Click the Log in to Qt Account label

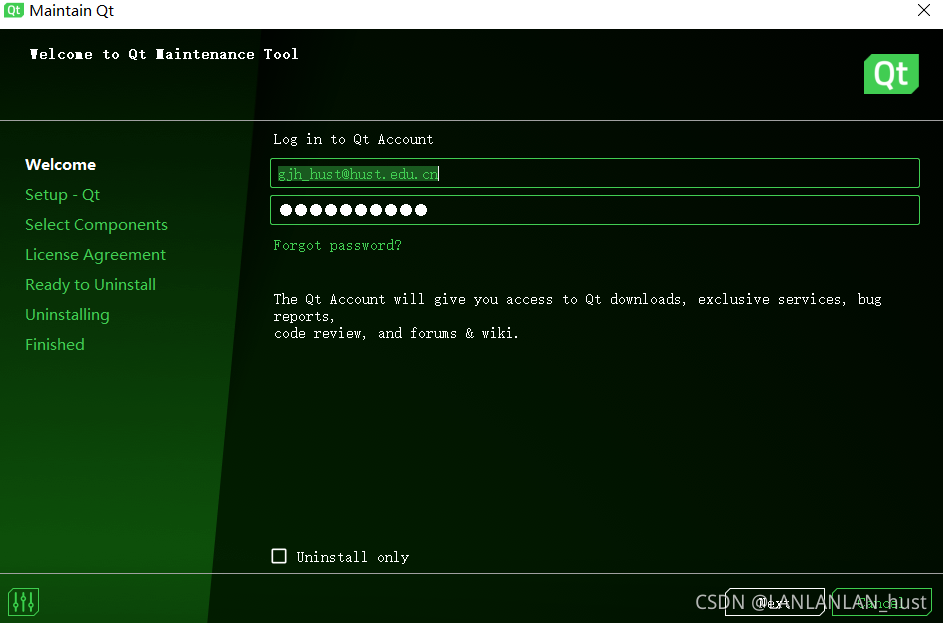click(353, 140)
